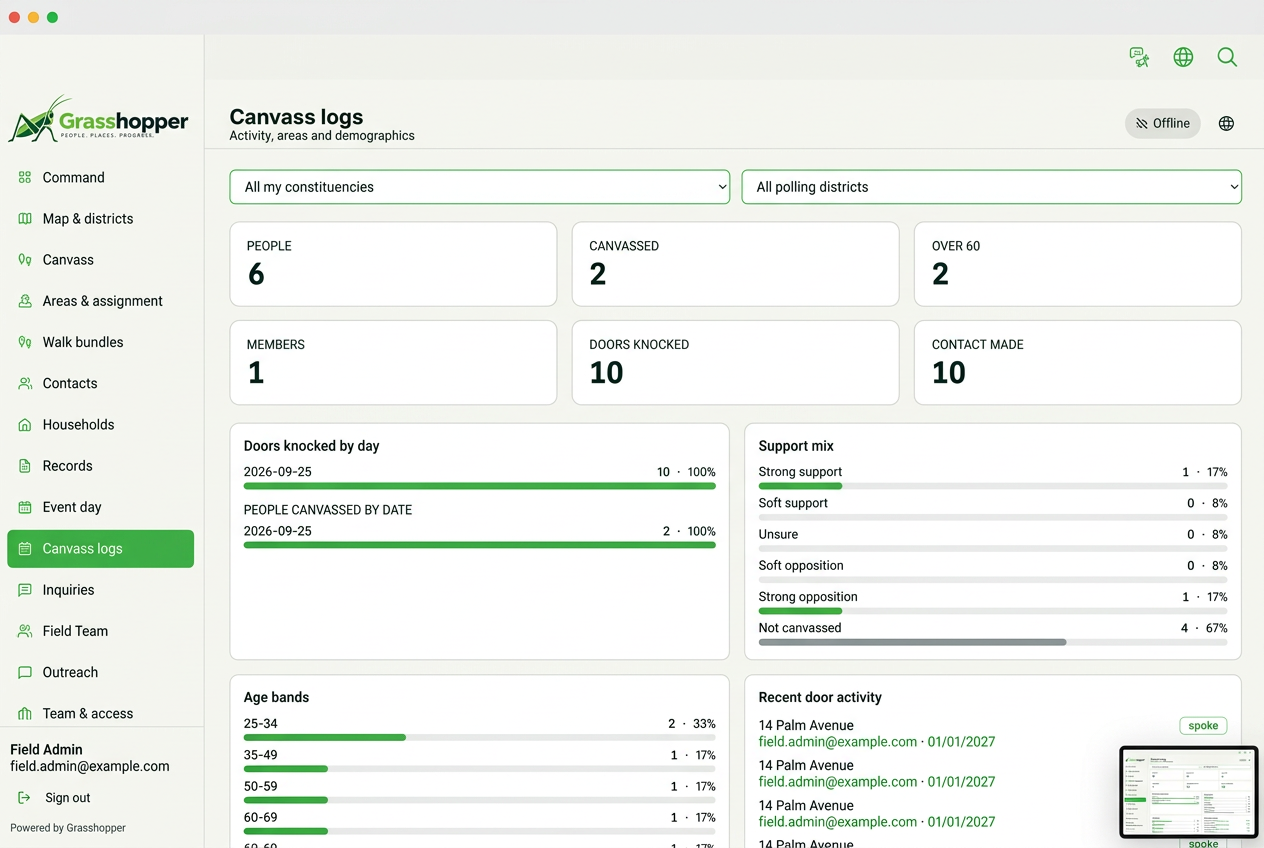This screenshot has width=1264, height=848.
Task: Click the '35-49' age band label
Action: 261,755
